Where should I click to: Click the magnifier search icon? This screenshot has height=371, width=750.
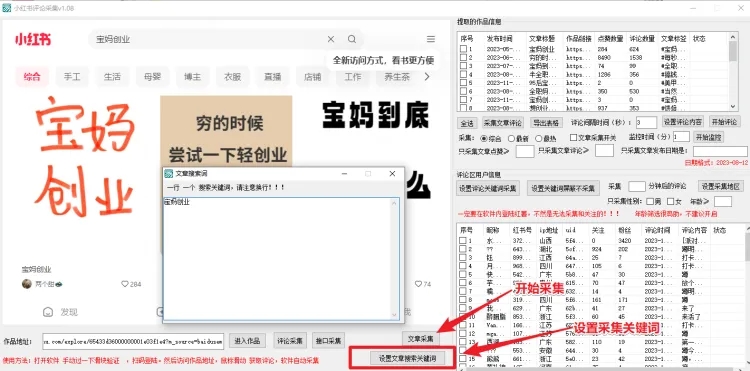[352, 39]
